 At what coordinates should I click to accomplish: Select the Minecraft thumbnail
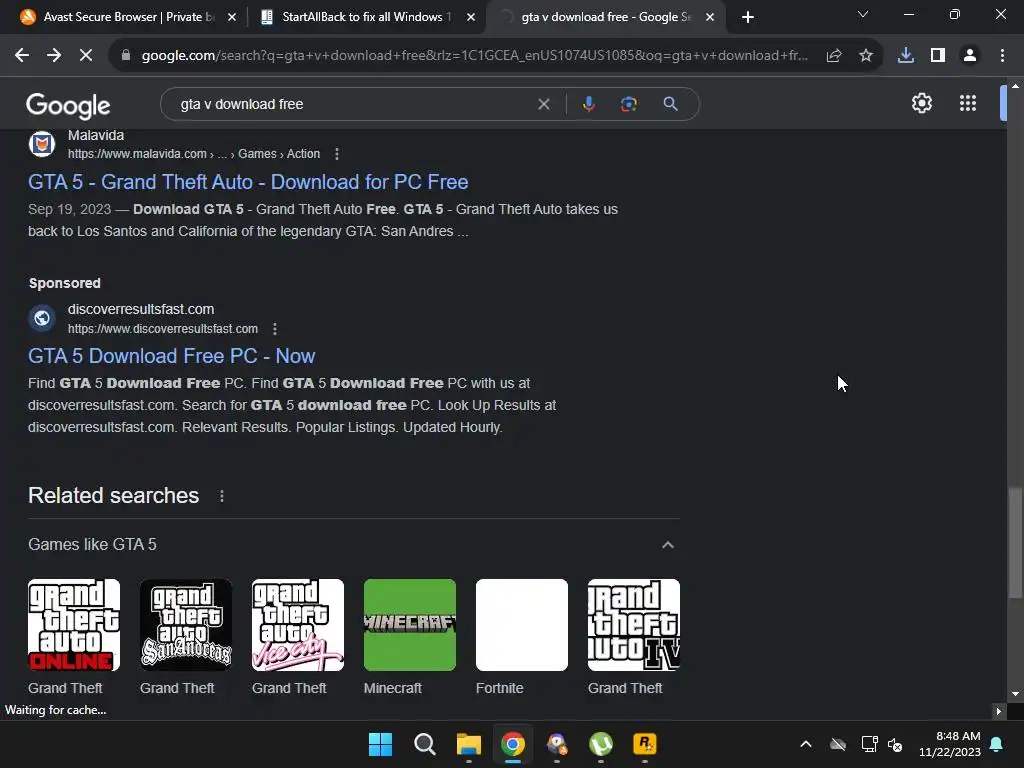click(x=410, y=625)
